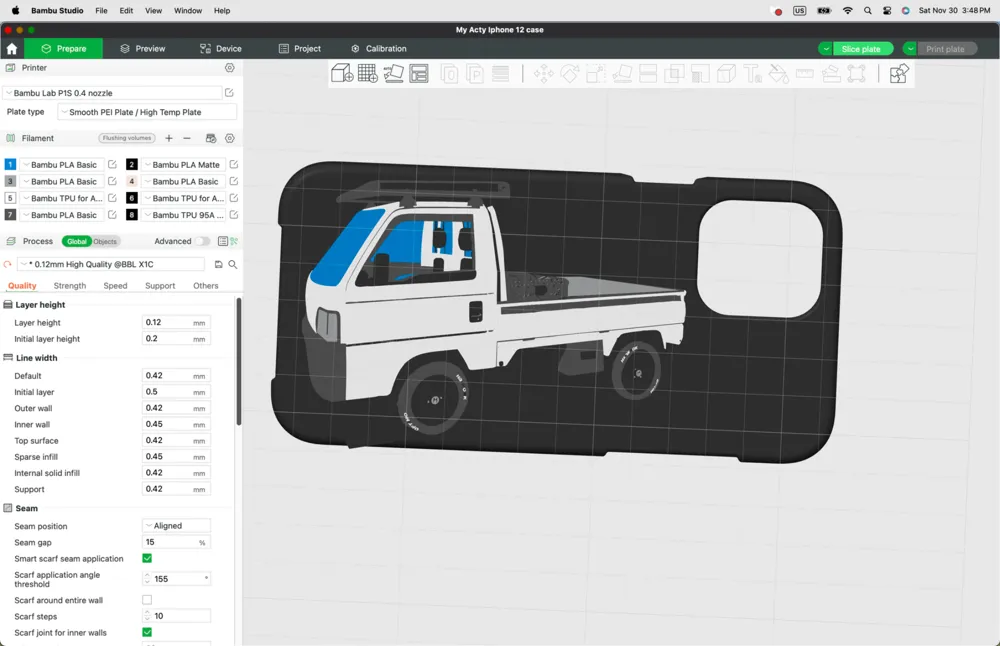Save the process preset disk icon
The image size is (1000, 646).
tap(219, 264)
